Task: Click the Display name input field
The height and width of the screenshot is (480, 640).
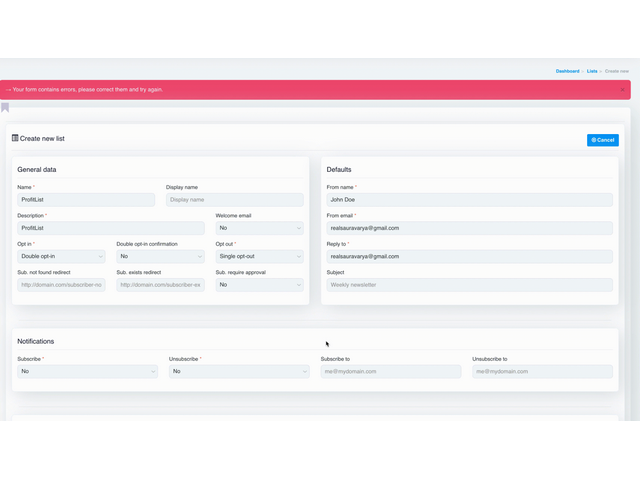Action: point(235,200)
